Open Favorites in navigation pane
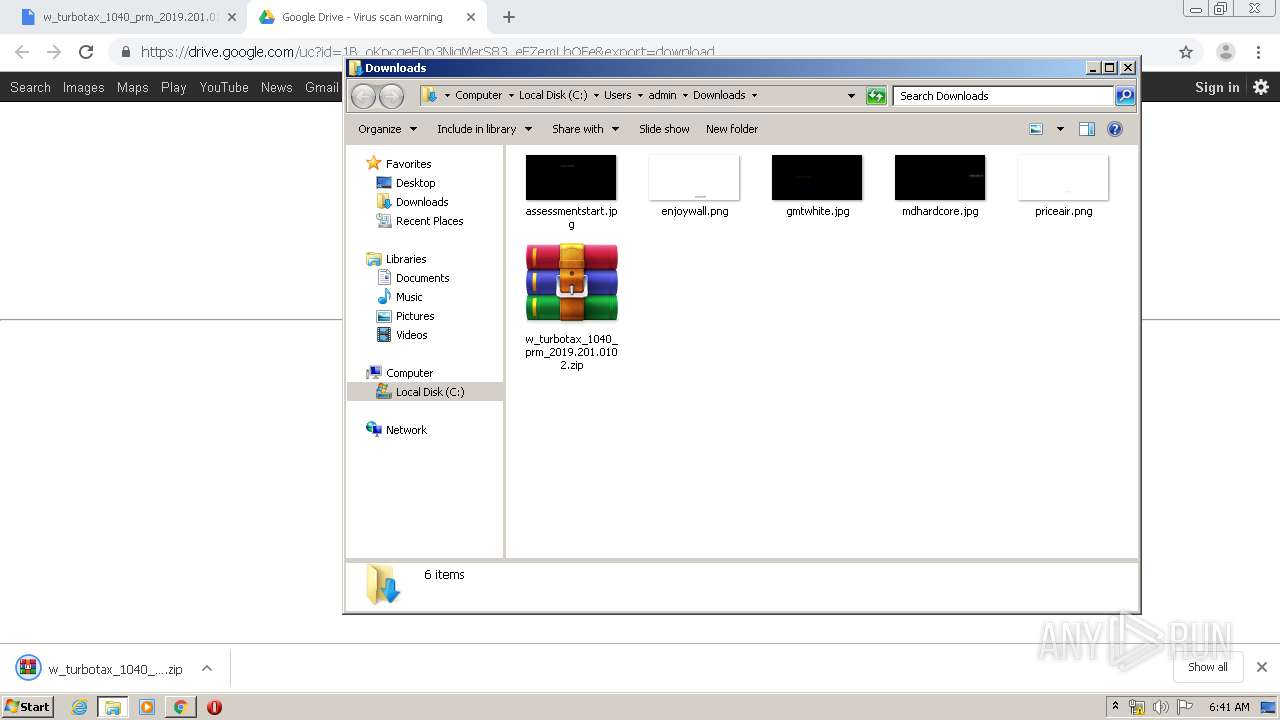This screenshot has width=1280, height=720. click(x=408, y=164)
